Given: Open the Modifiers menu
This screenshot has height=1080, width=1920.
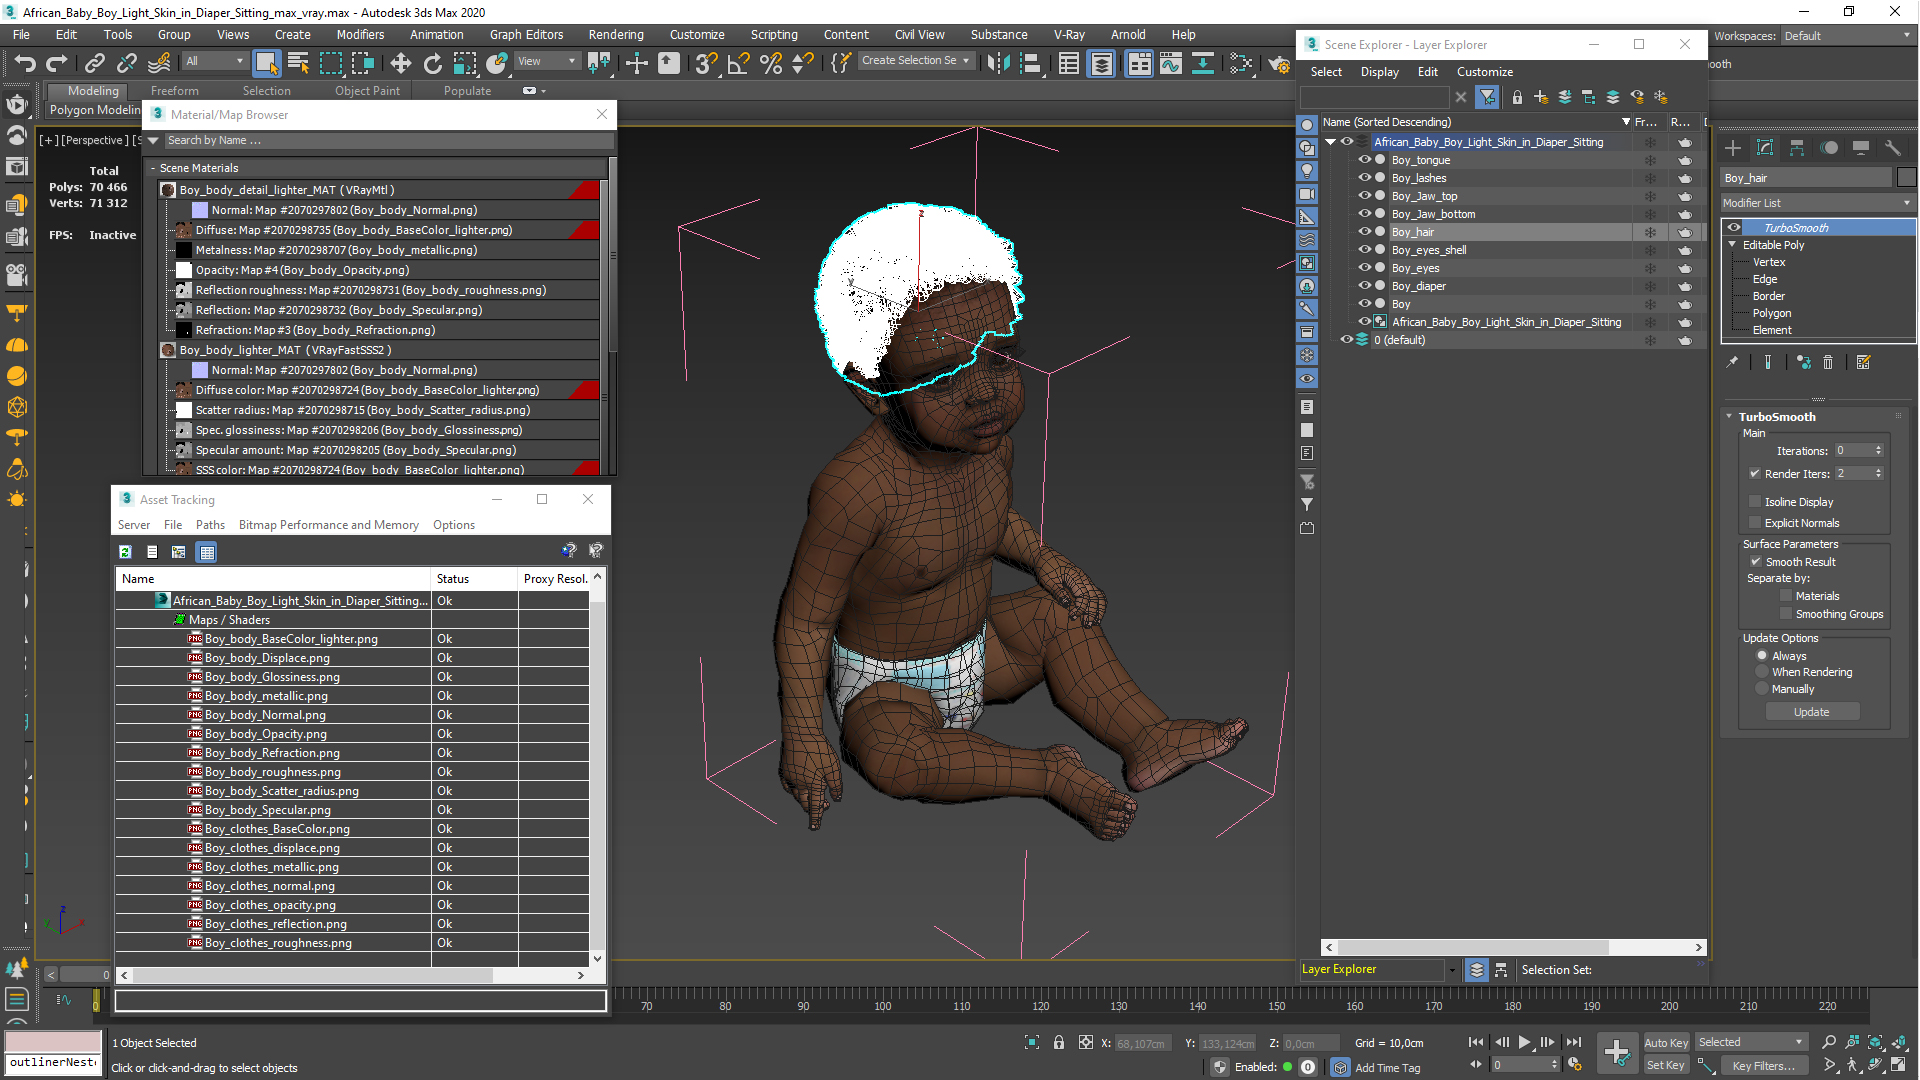Looking at the screenshot, I should (x=360, y=35).
